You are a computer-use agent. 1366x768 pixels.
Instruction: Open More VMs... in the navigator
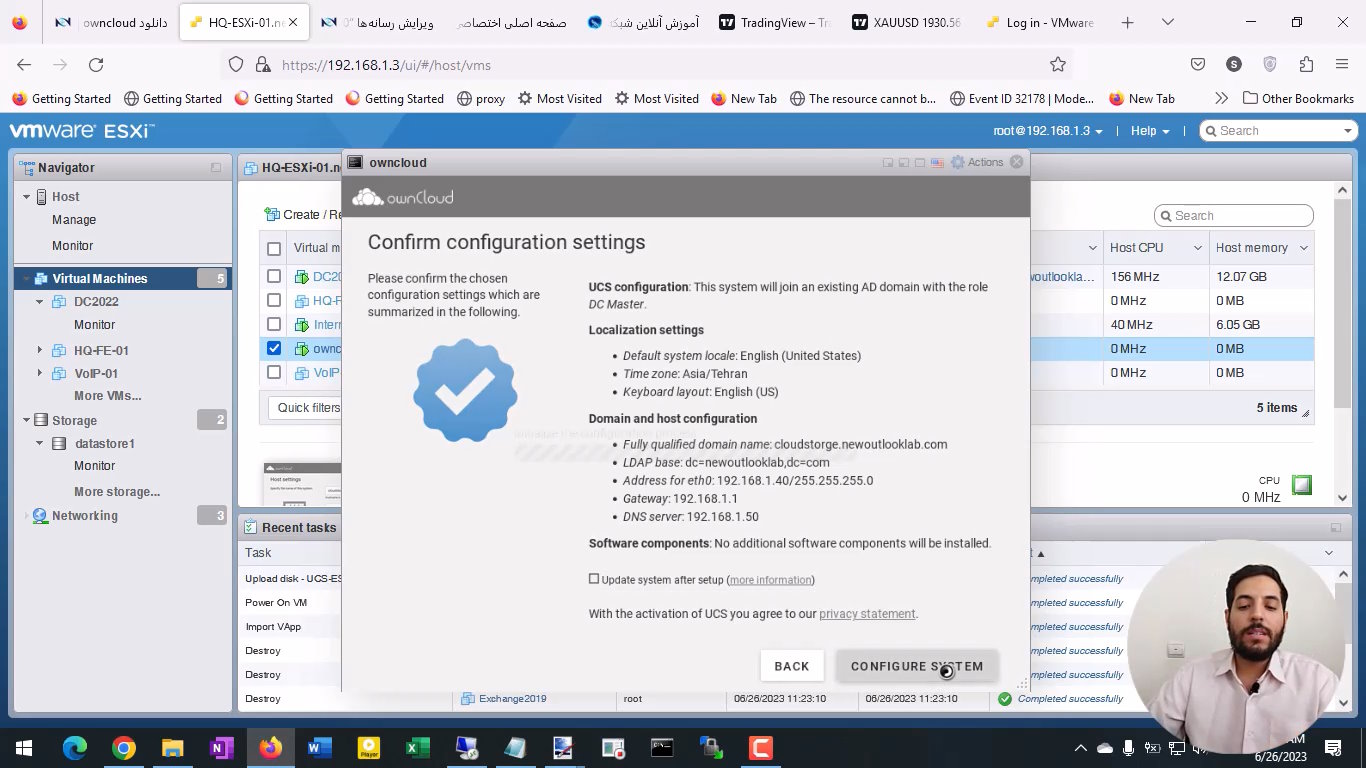coord(107,396)
